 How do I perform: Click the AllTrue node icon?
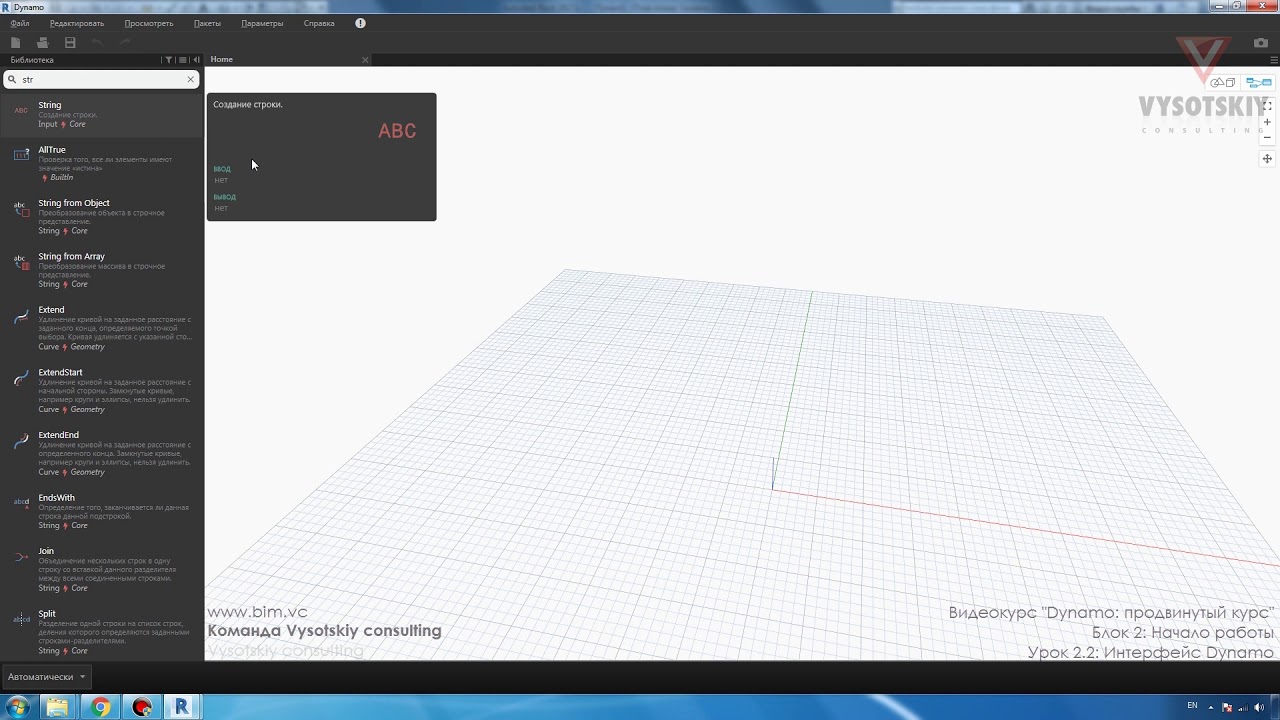point(21,155)
